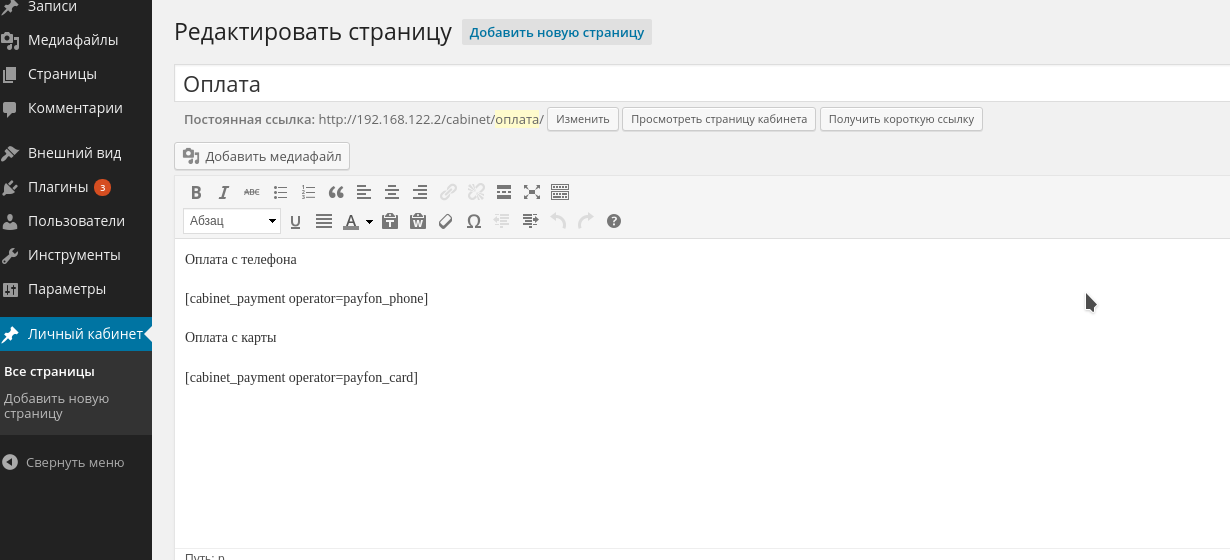Viewport: 1230px width, 560px height.
Task: Toggle bold formatting in the editor
Action: tap(196, 192)
